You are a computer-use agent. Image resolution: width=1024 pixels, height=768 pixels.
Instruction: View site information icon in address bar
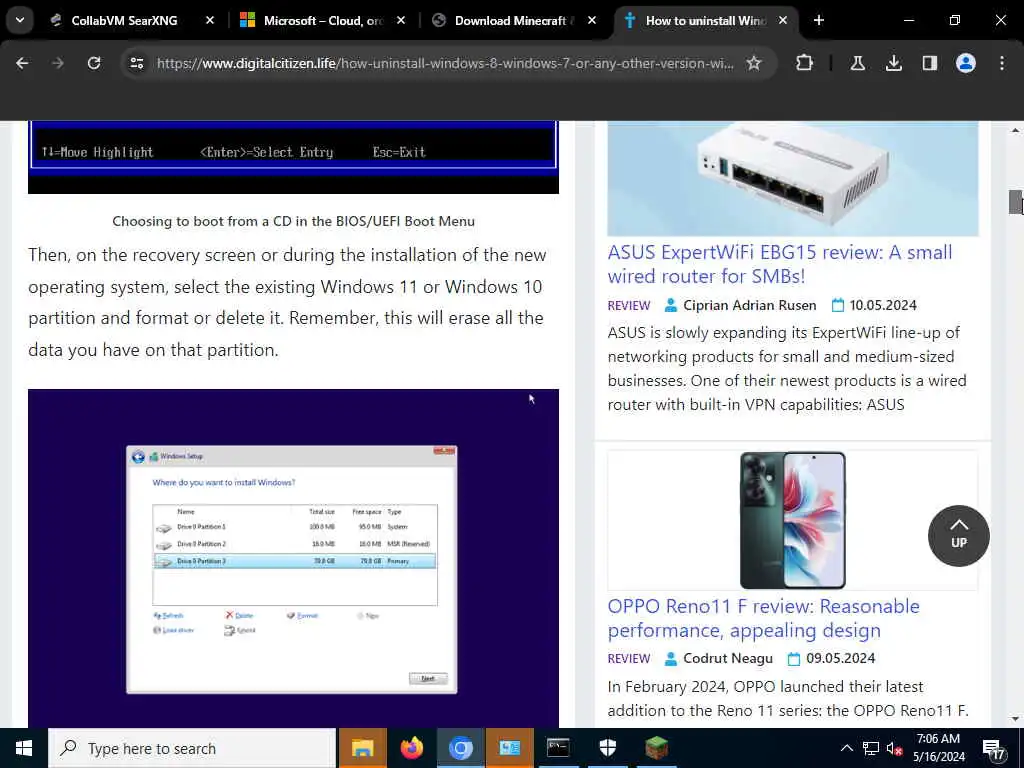point(137,63)
